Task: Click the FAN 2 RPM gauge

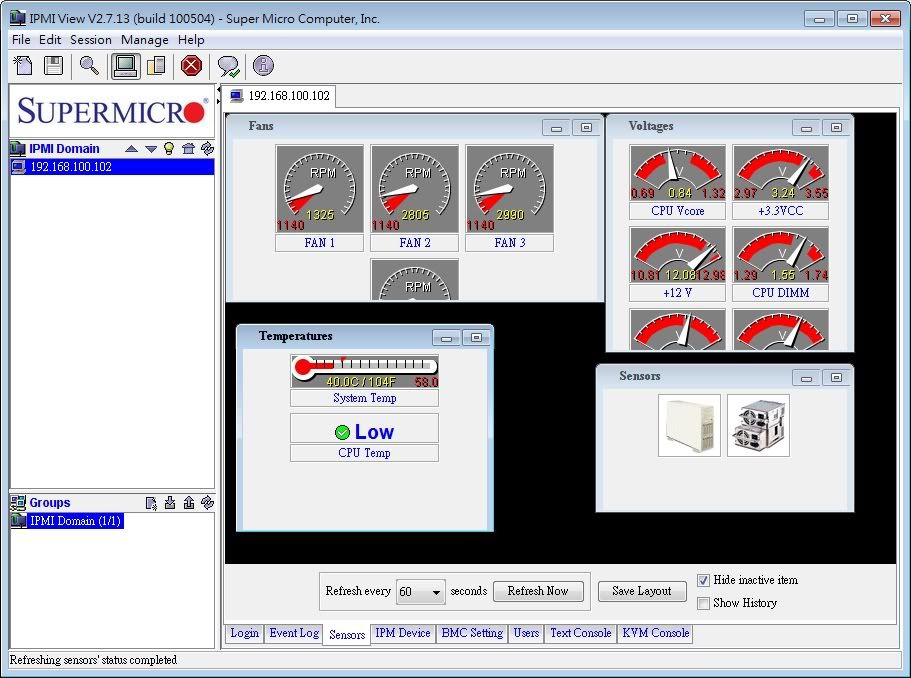Action: [x=415, y=189]
